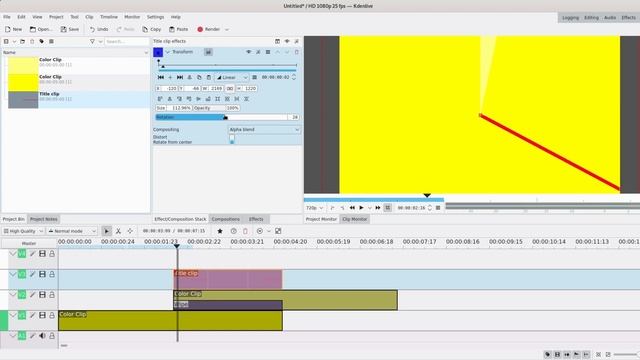Hide the V1 video track

(42, 315)
